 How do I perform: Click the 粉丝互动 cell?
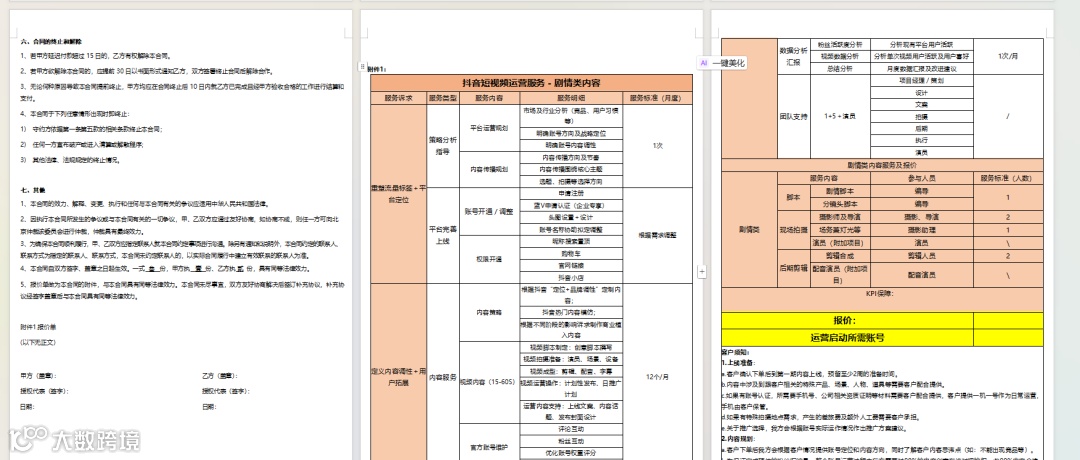click(x=570, y=440)
